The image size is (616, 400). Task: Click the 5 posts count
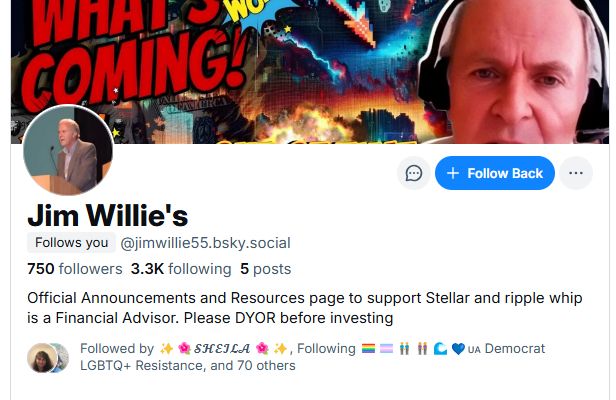(266, 269)
